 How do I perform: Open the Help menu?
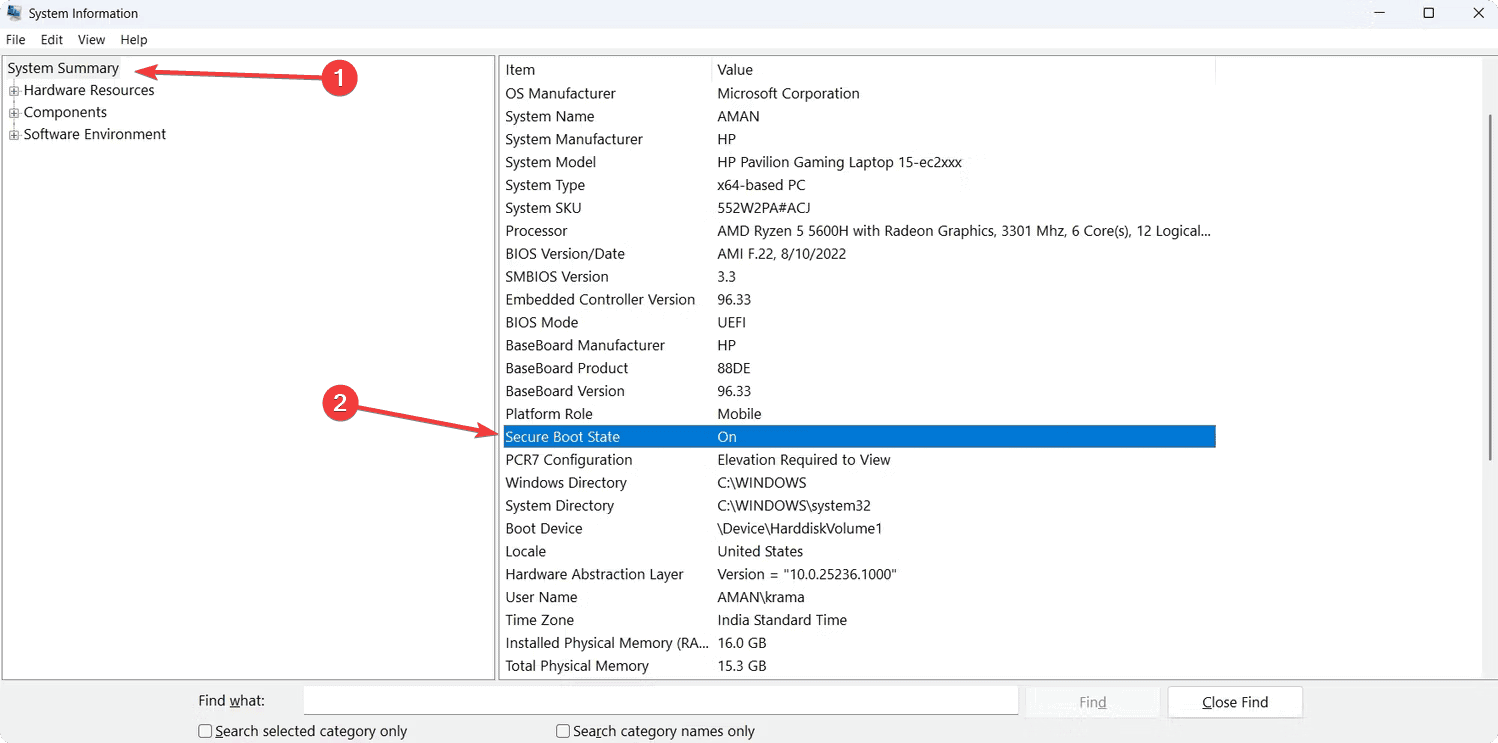[134, 40]
